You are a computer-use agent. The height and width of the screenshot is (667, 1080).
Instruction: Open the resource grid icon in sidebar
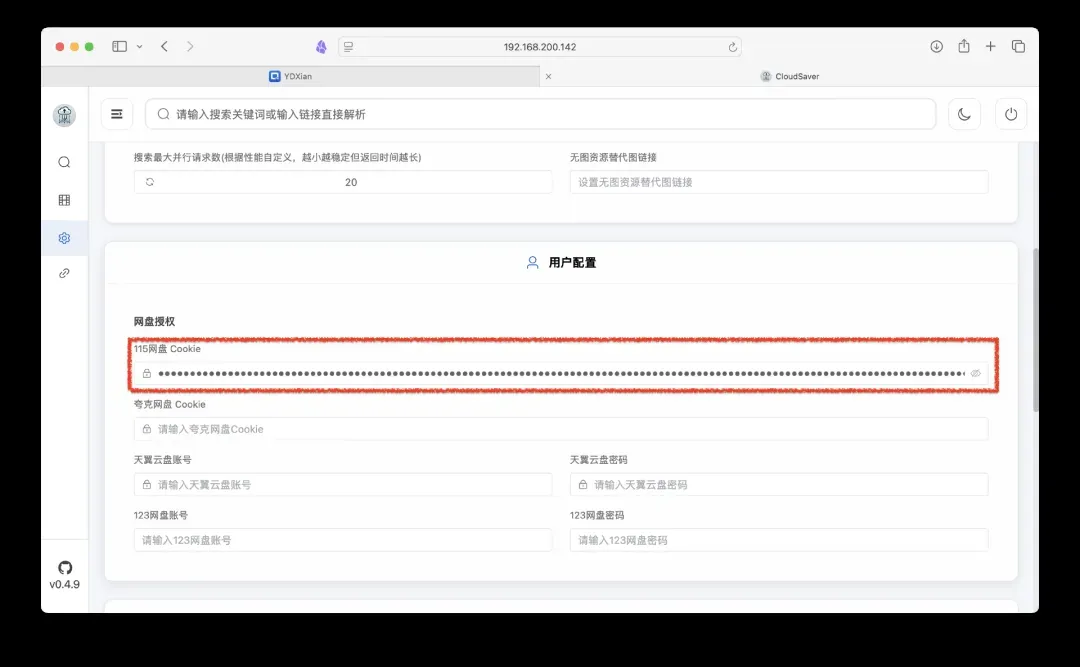point(64,200)
